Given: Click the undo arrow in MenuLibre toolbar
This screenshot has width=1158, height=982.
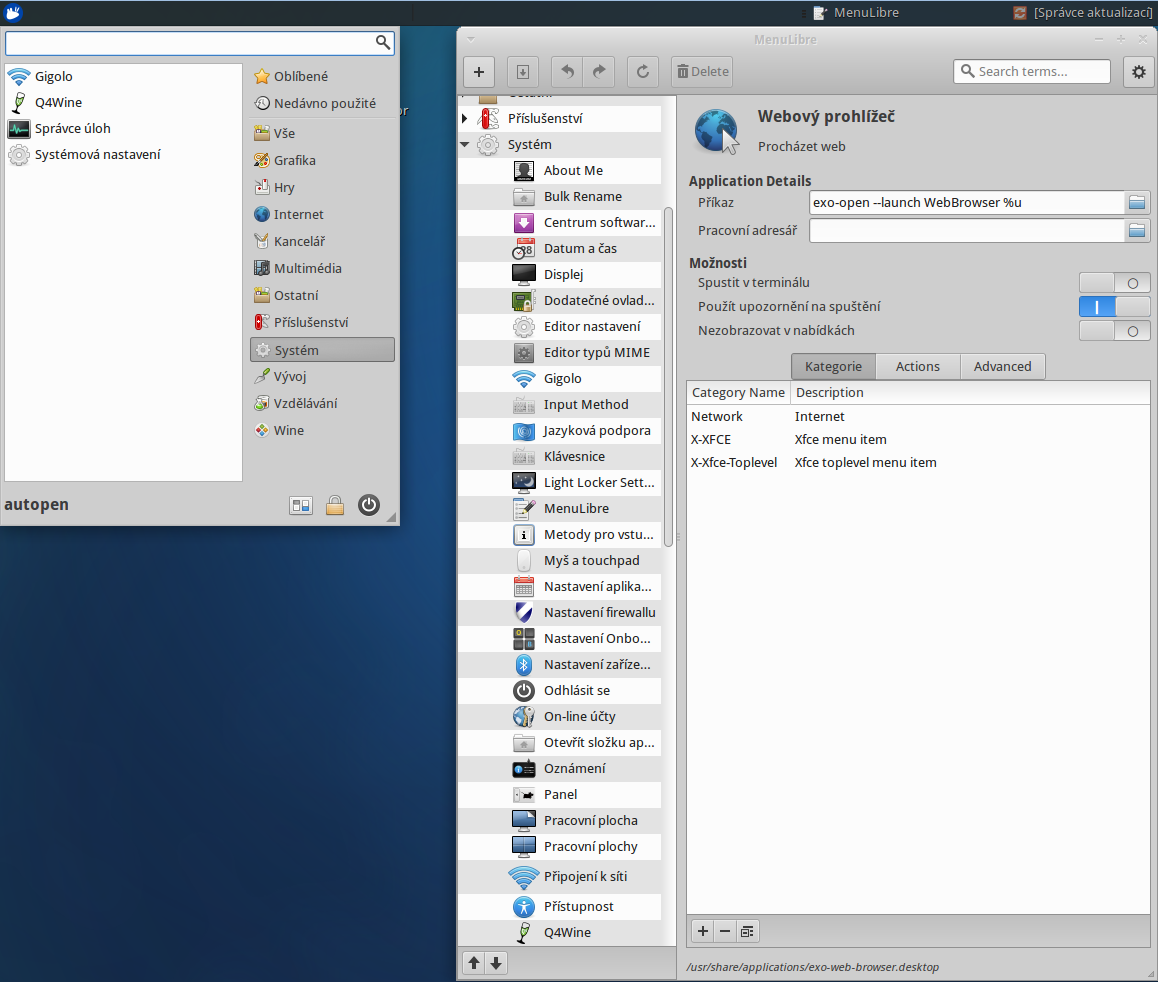Looking at the screenshot, I should (x=567, y=72).
